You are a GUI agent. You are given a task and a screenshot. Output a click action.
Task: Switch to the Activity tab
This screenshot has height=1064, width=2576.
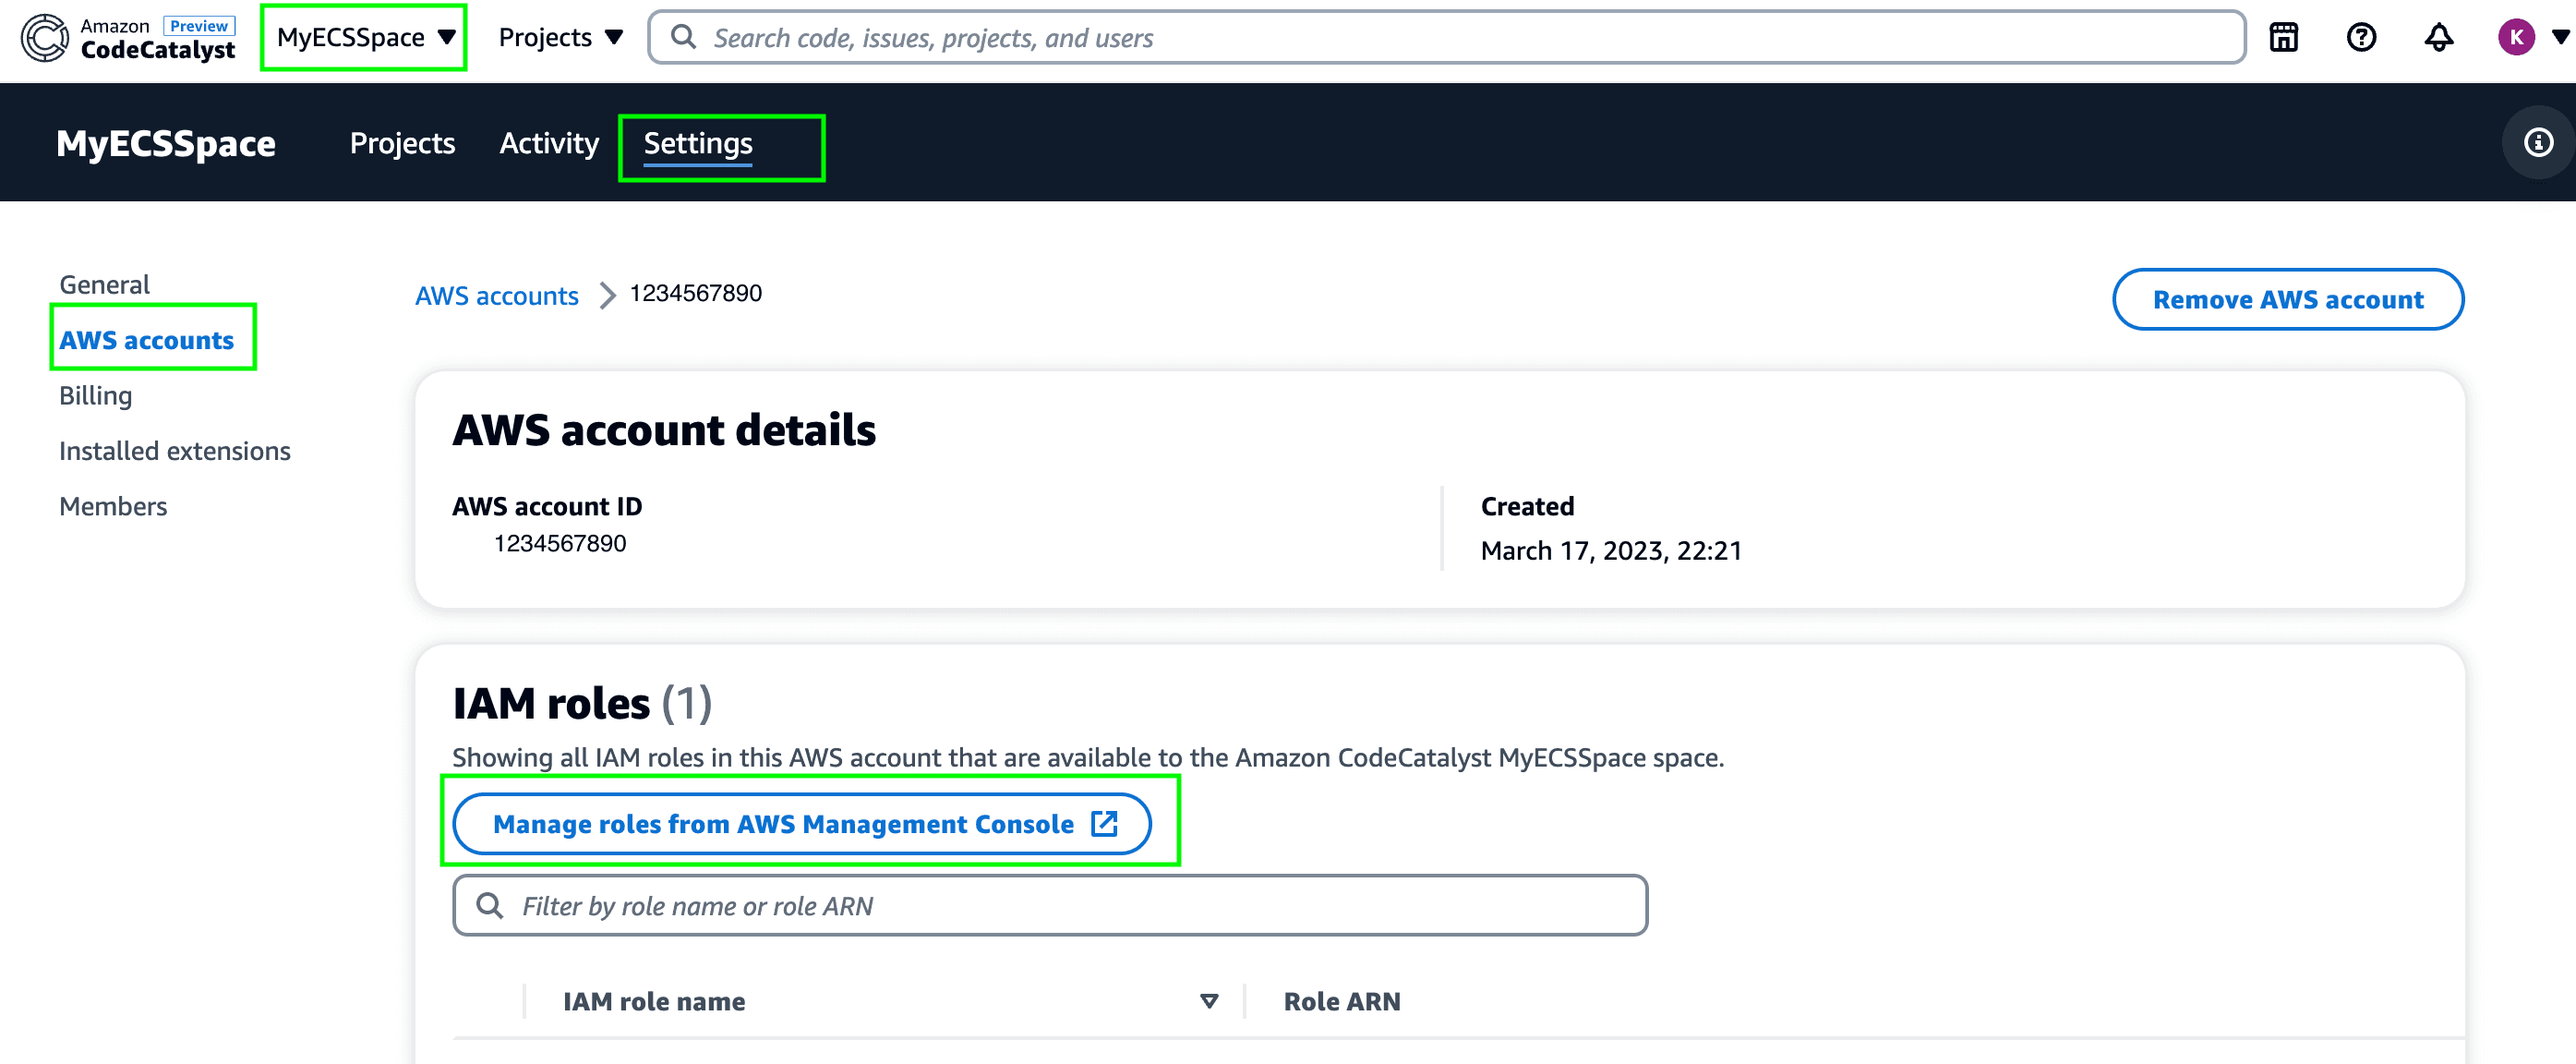click(x=549, y=143)
